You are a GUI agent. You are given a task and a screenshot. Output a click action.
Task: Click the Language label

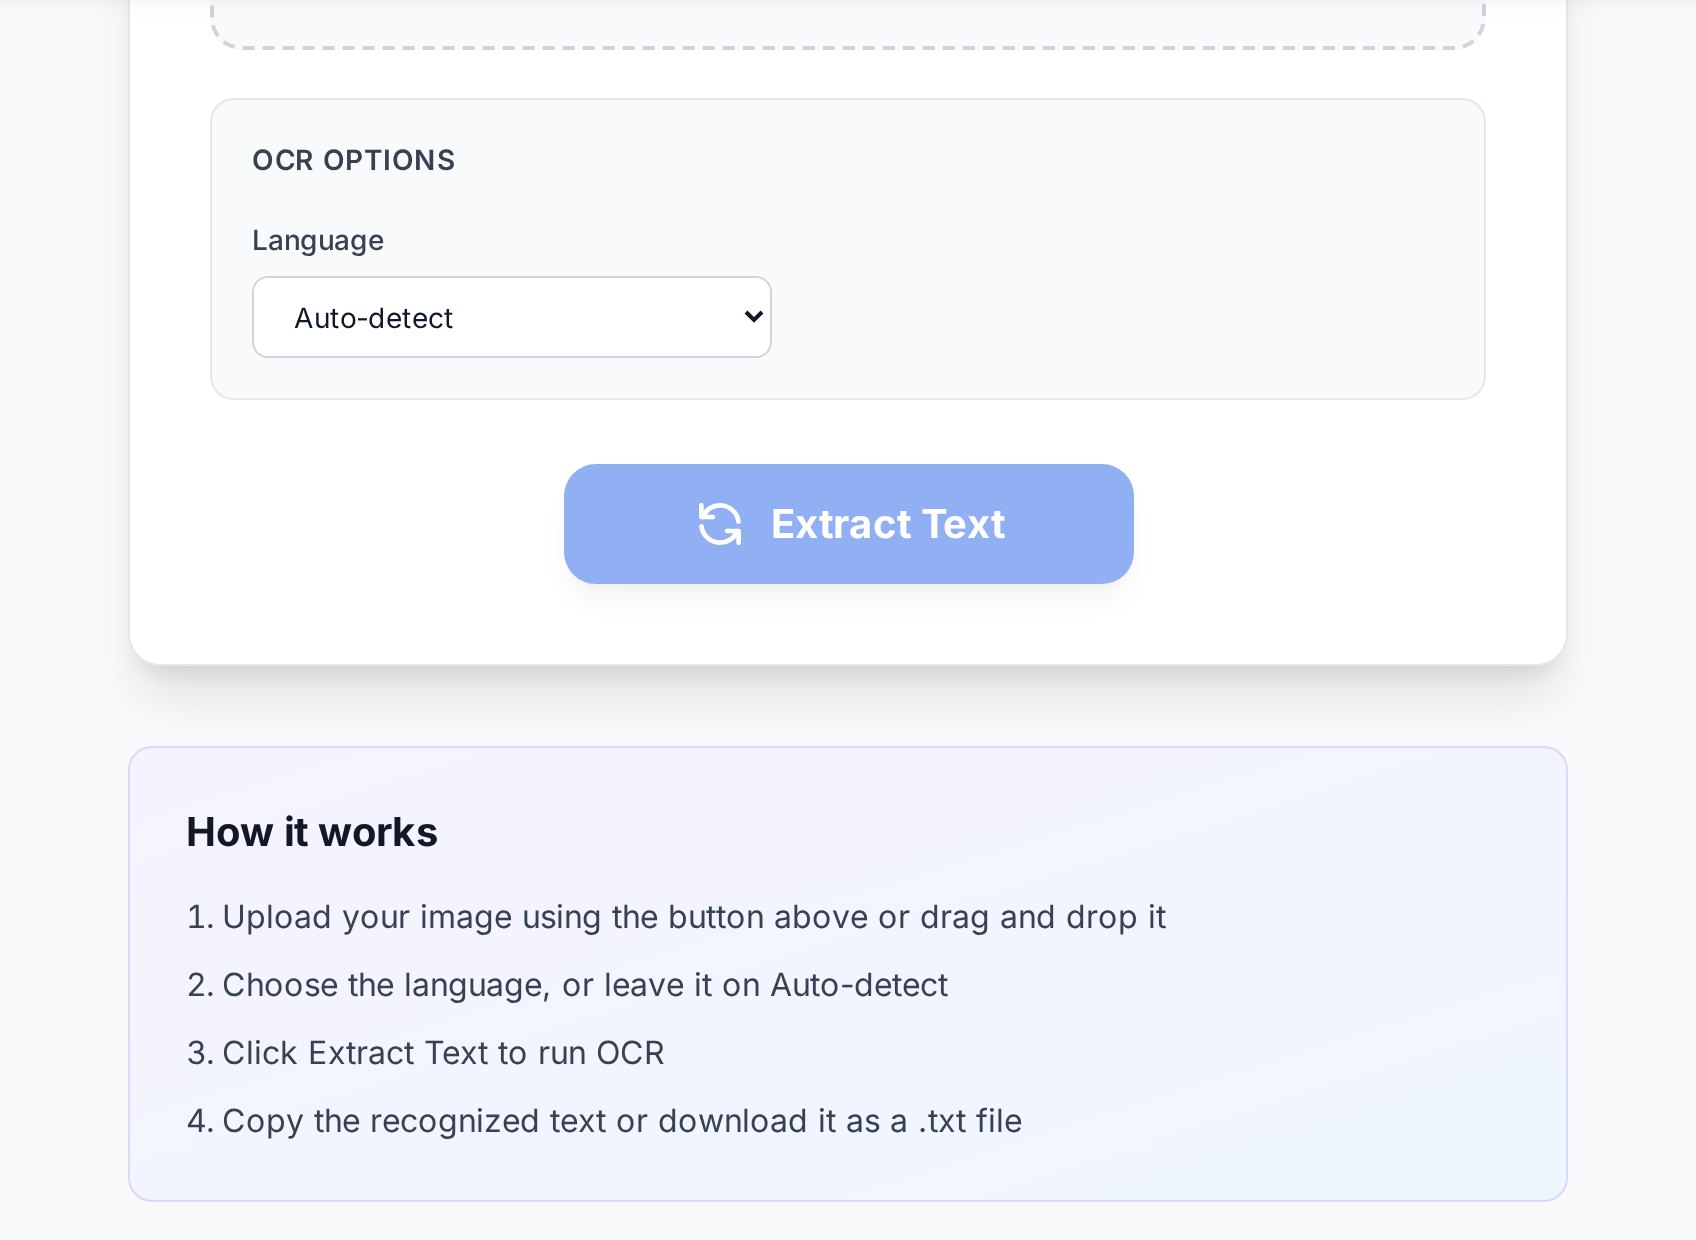pyautogui.click(x=318, y=240)
